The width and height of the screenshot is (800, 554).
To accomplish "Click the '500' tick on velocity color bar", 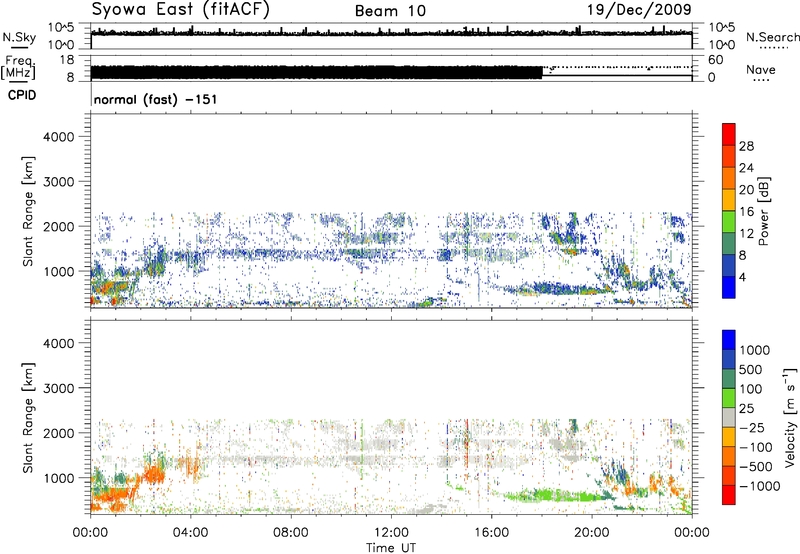I will [751, 369].
